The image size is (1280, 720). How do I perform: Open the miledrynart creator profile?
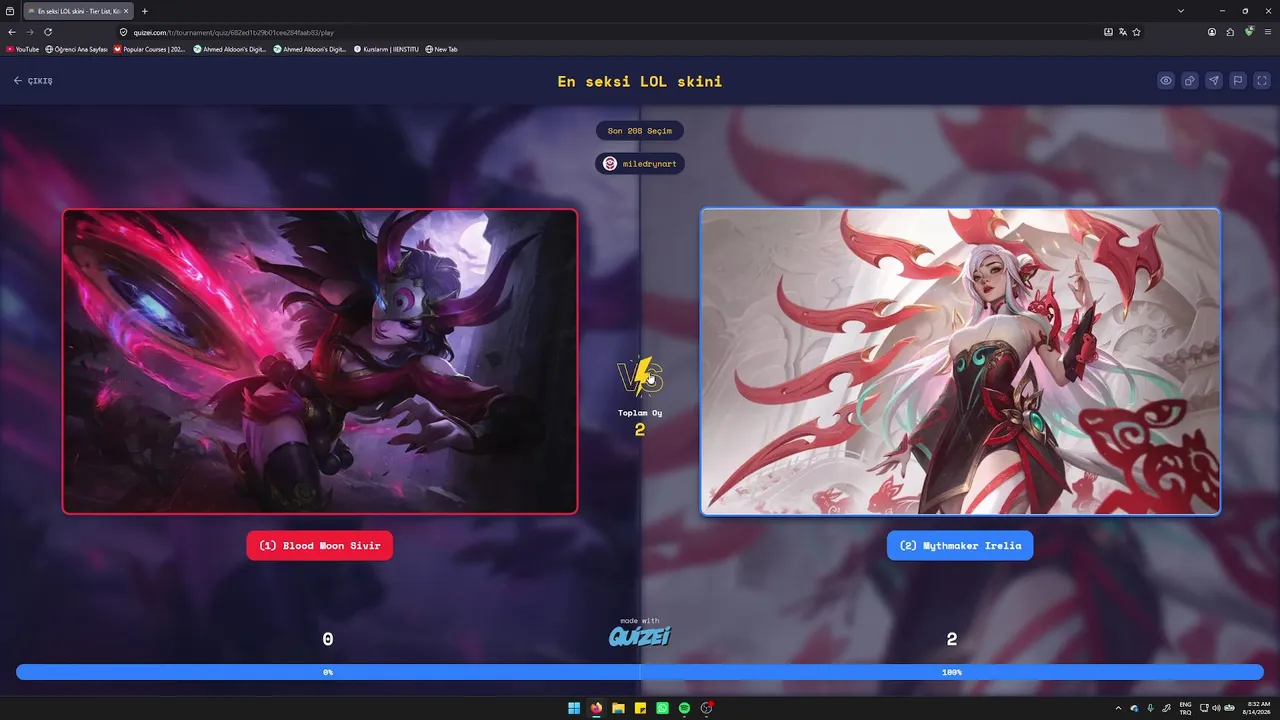(x=640, y=164)
